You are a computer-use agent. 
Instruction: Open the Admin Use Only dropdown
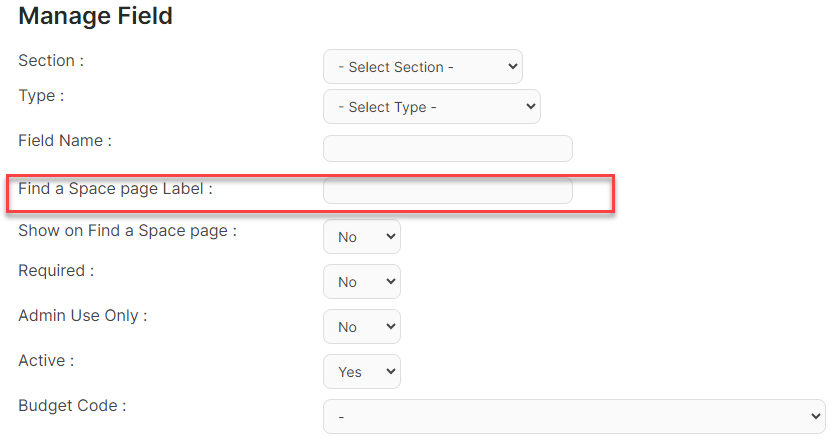pos(362,327)
